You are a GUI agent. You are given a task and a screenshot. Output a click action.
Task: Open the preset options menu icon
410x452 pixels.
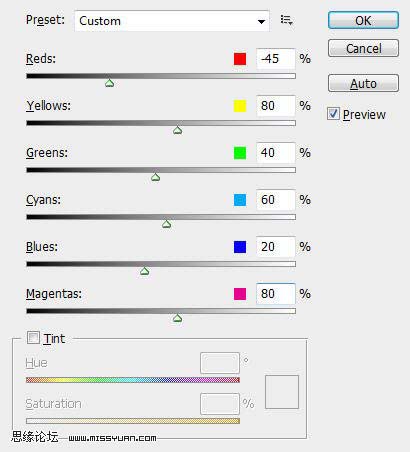(x=286, y=20)
